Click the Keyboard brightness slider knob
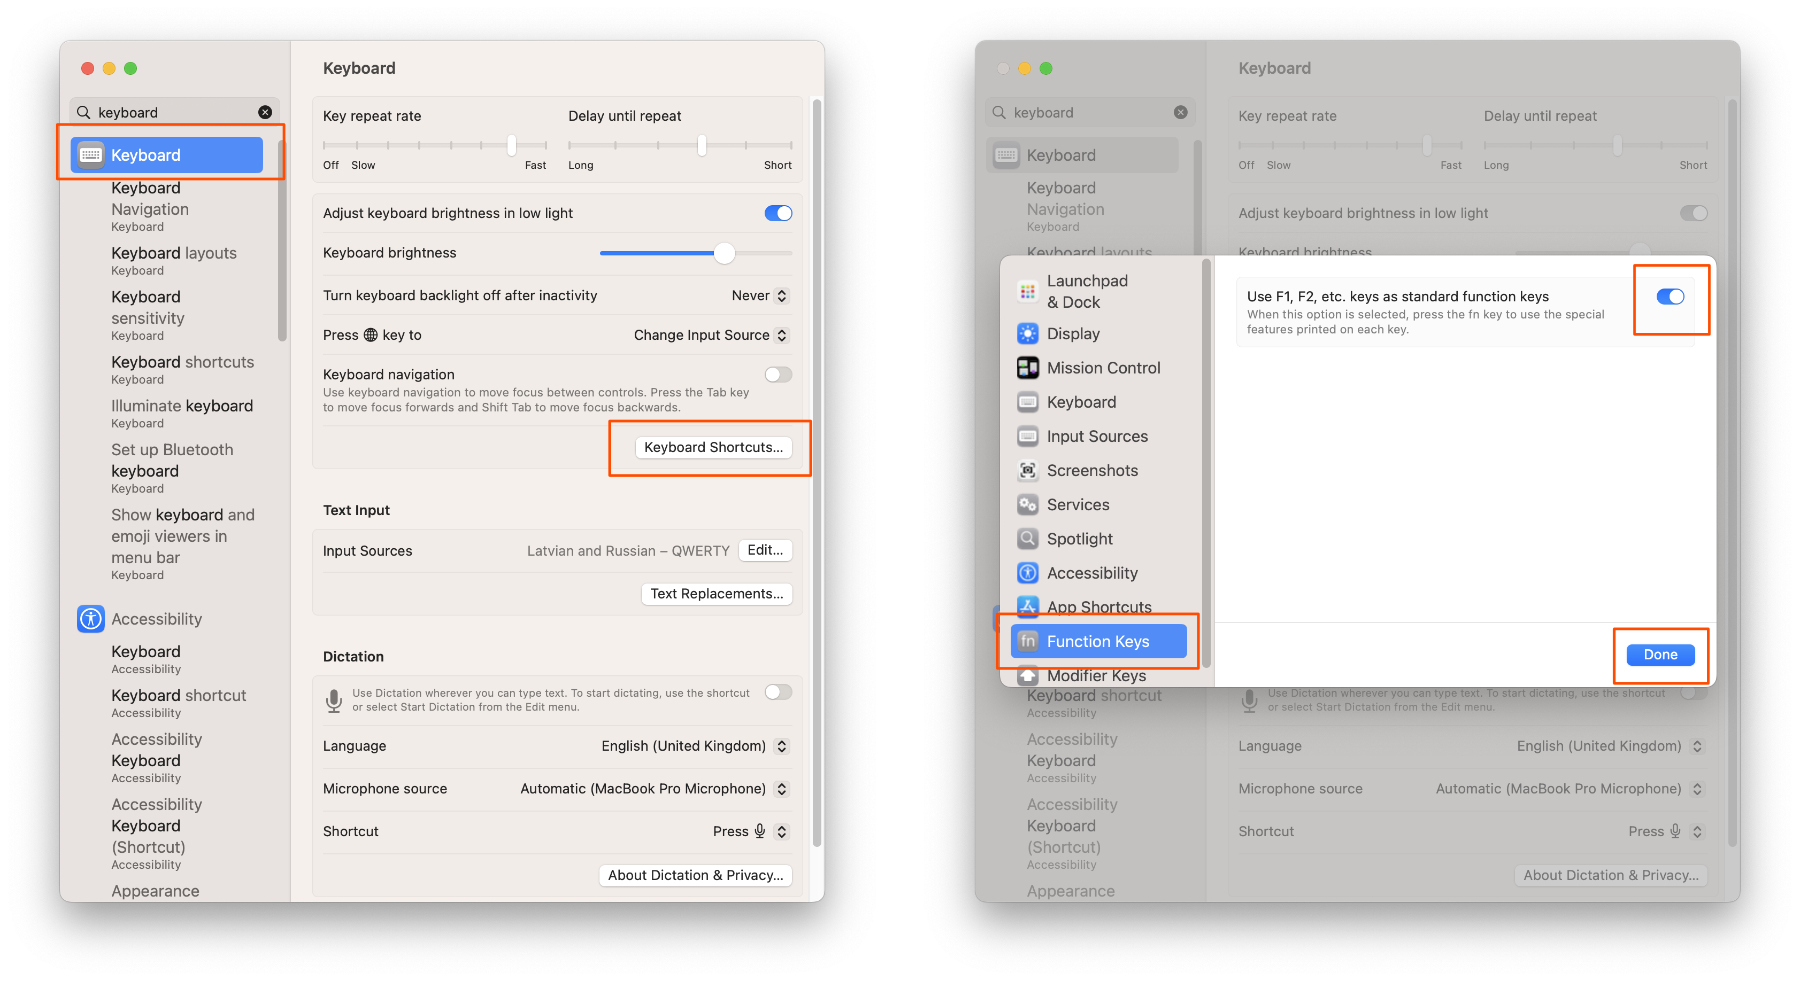Image resolution: width=1800 pixels, height=981 pixels. tap(724, 254)
